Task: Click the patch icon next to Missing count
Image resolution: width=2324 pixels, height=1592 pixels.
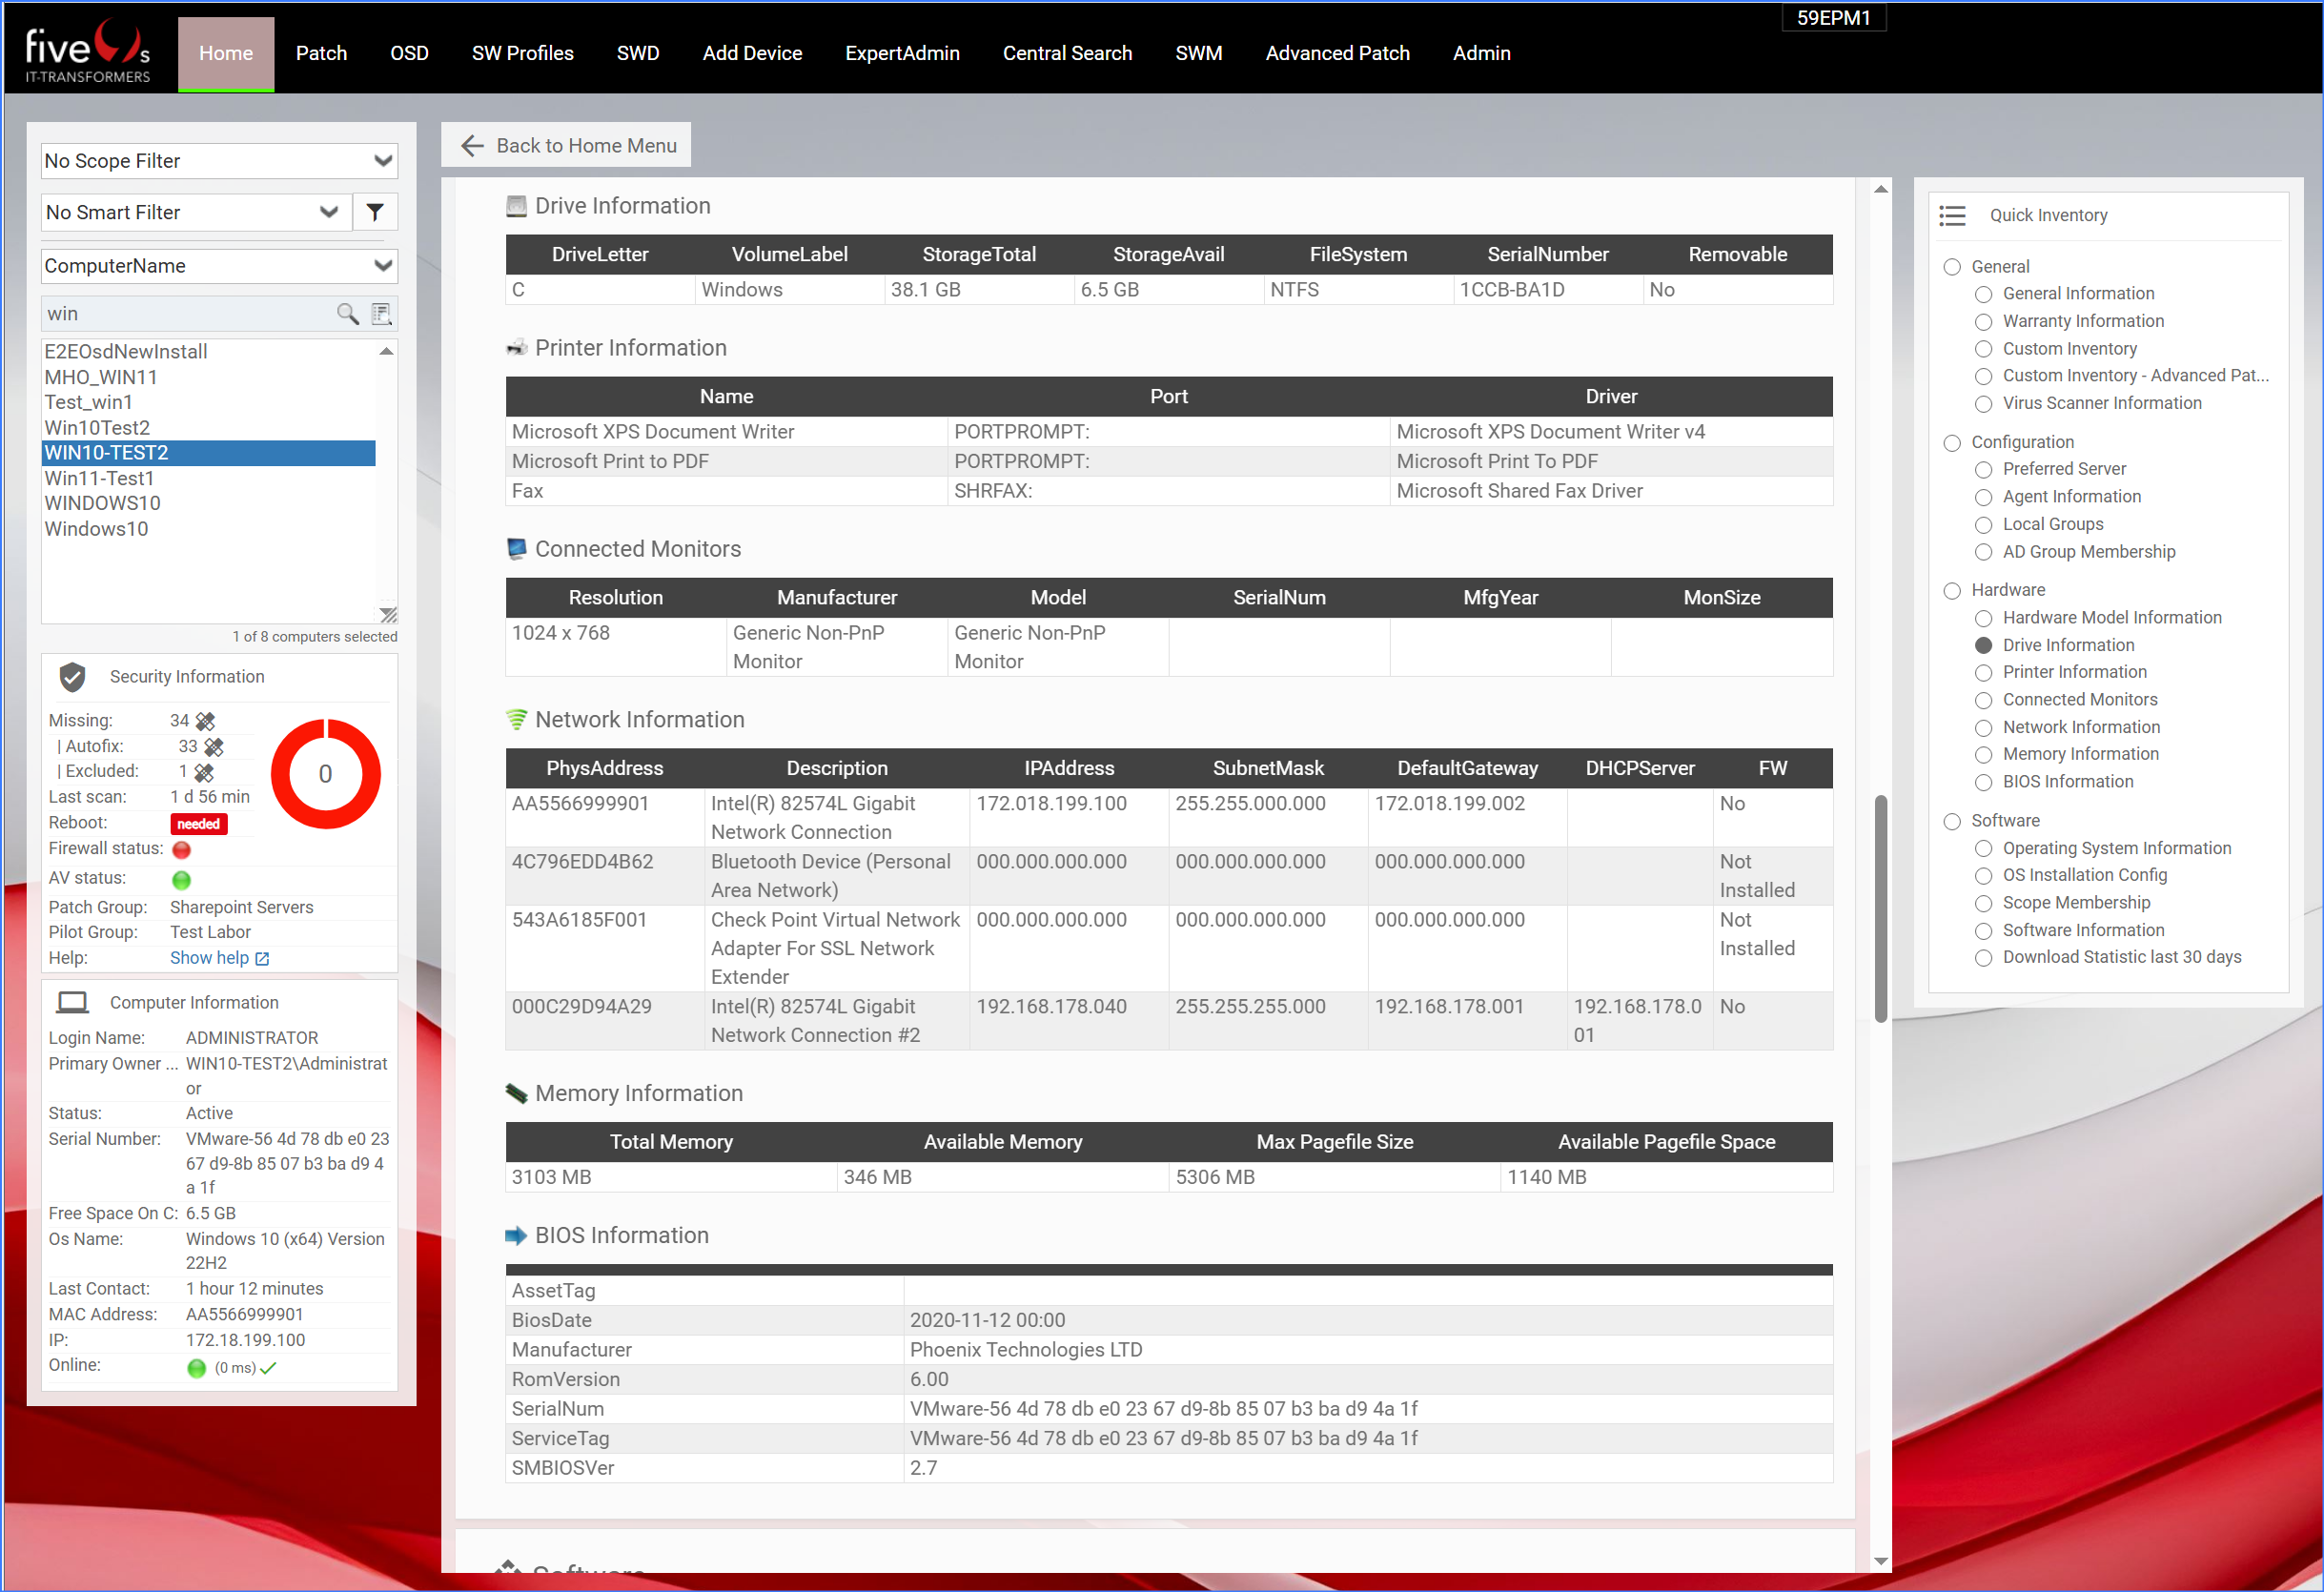Action: click(x=206, y=721)
